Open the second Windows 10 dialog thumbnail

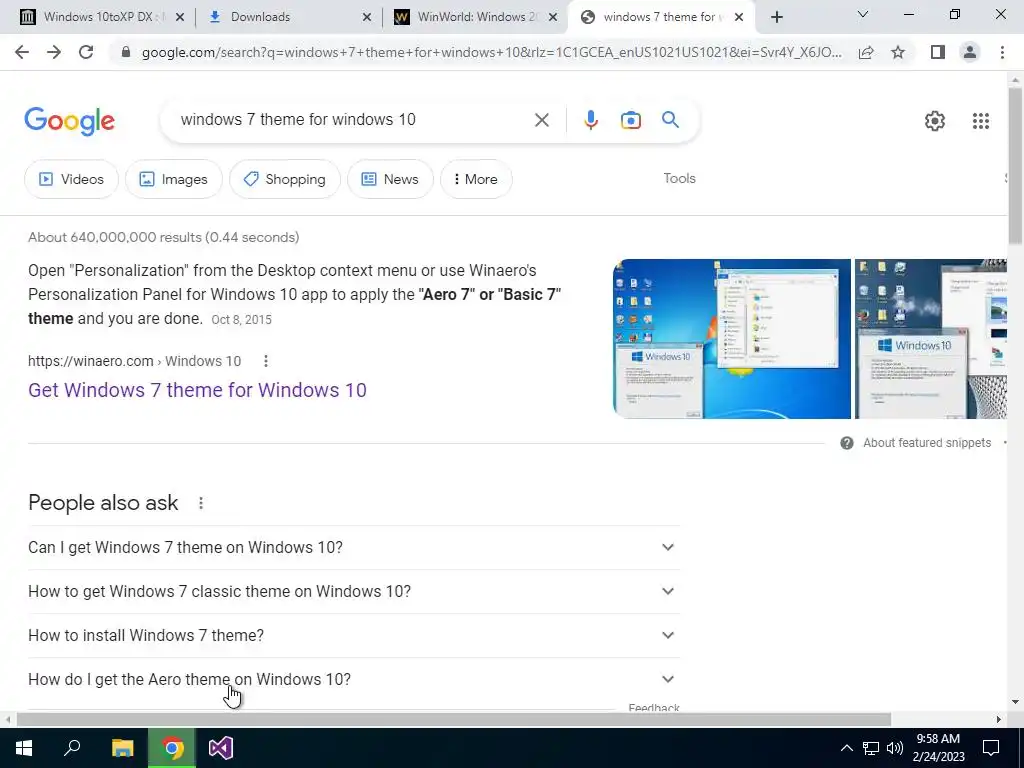tap(931, 339)
